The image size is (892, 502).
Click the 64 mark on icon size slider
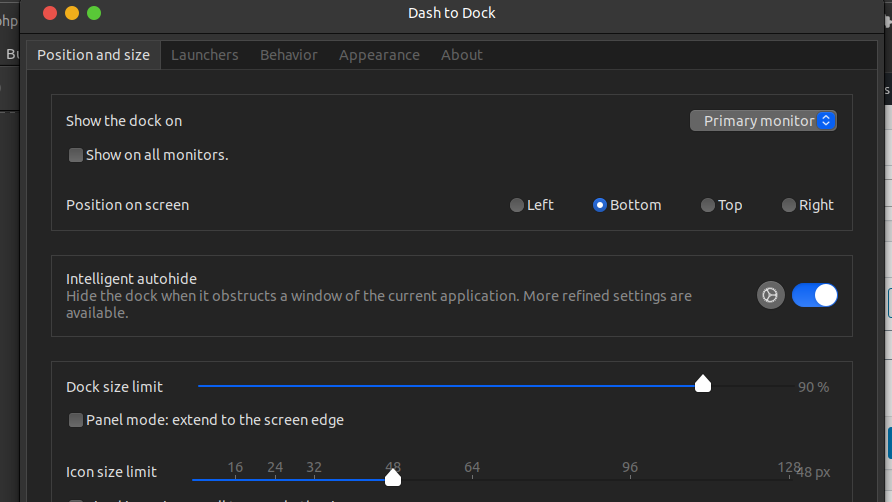(472, 468)
